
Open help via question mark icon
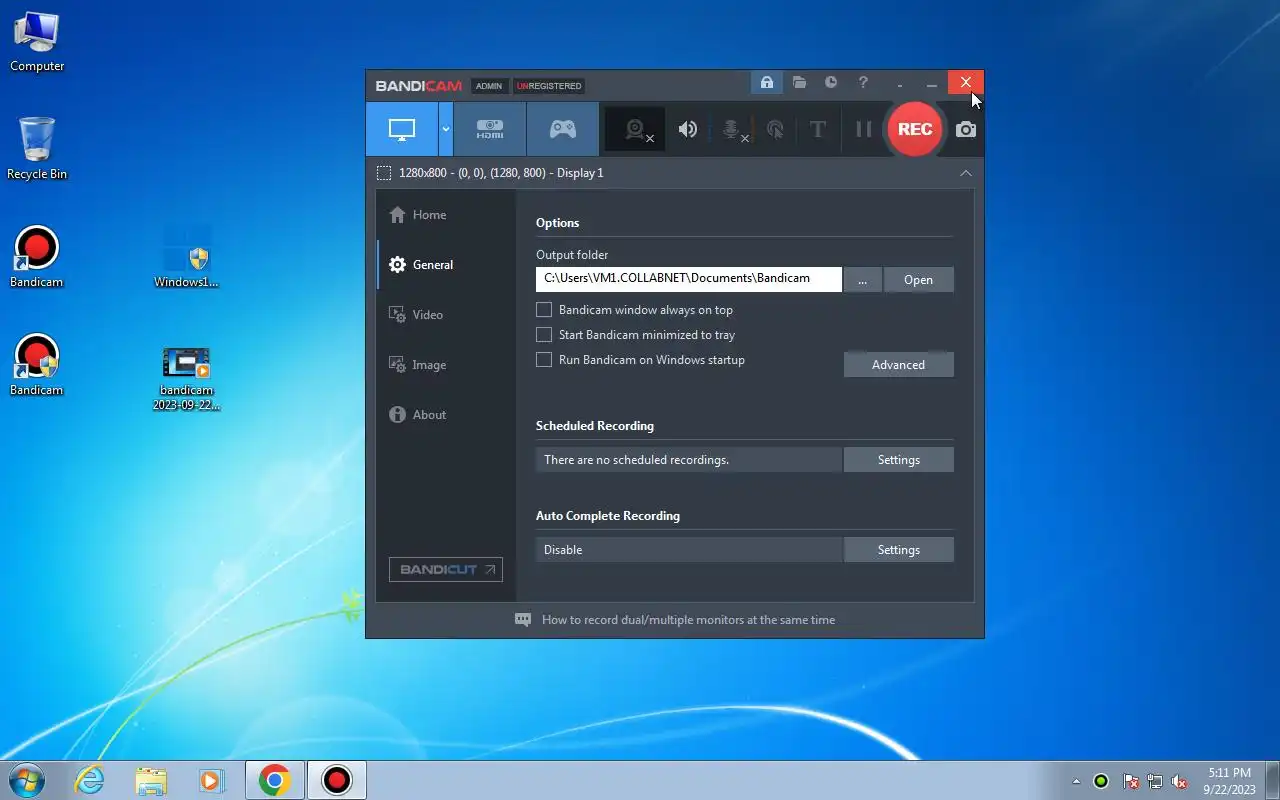tap(863, 83)
